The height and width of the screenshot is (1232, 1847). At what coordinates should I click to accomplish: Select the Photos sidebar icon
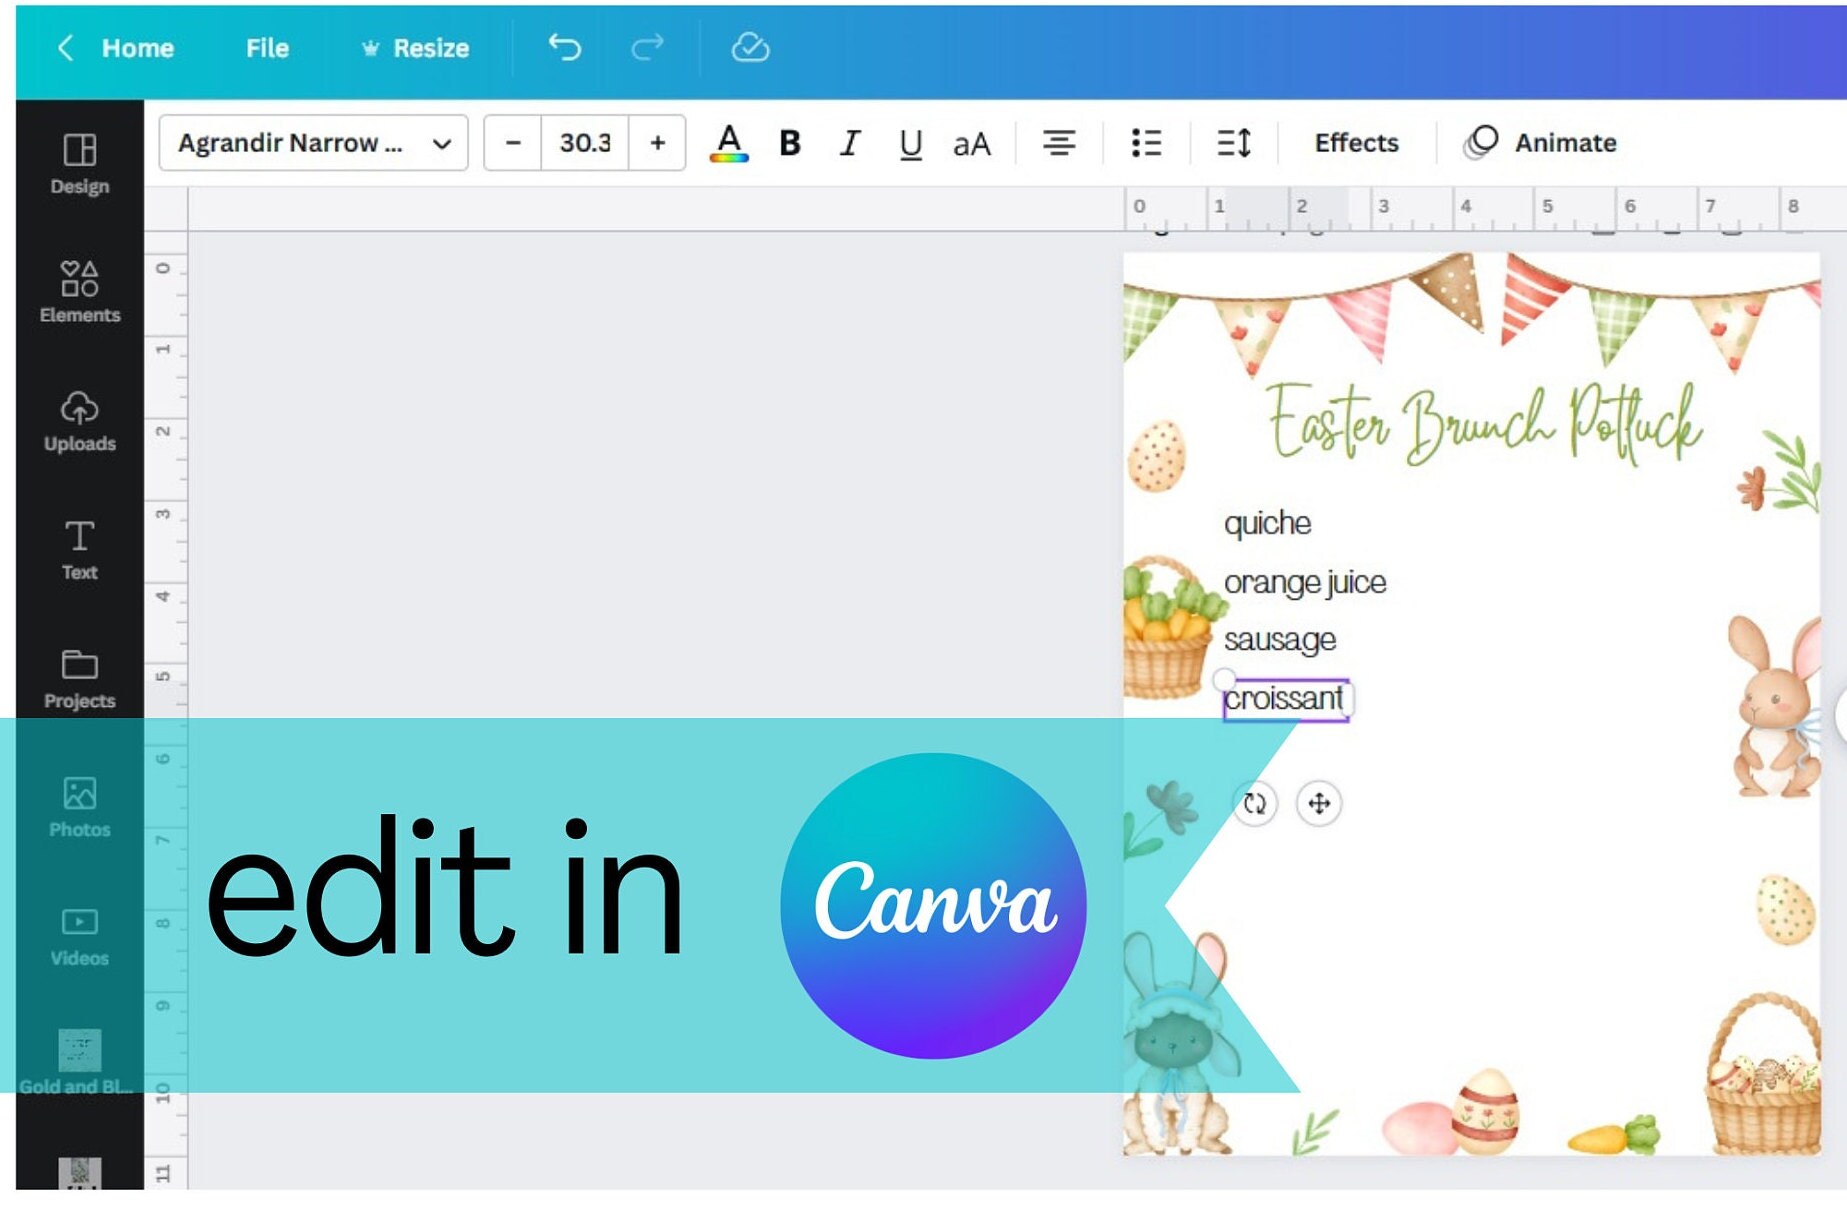78,798
